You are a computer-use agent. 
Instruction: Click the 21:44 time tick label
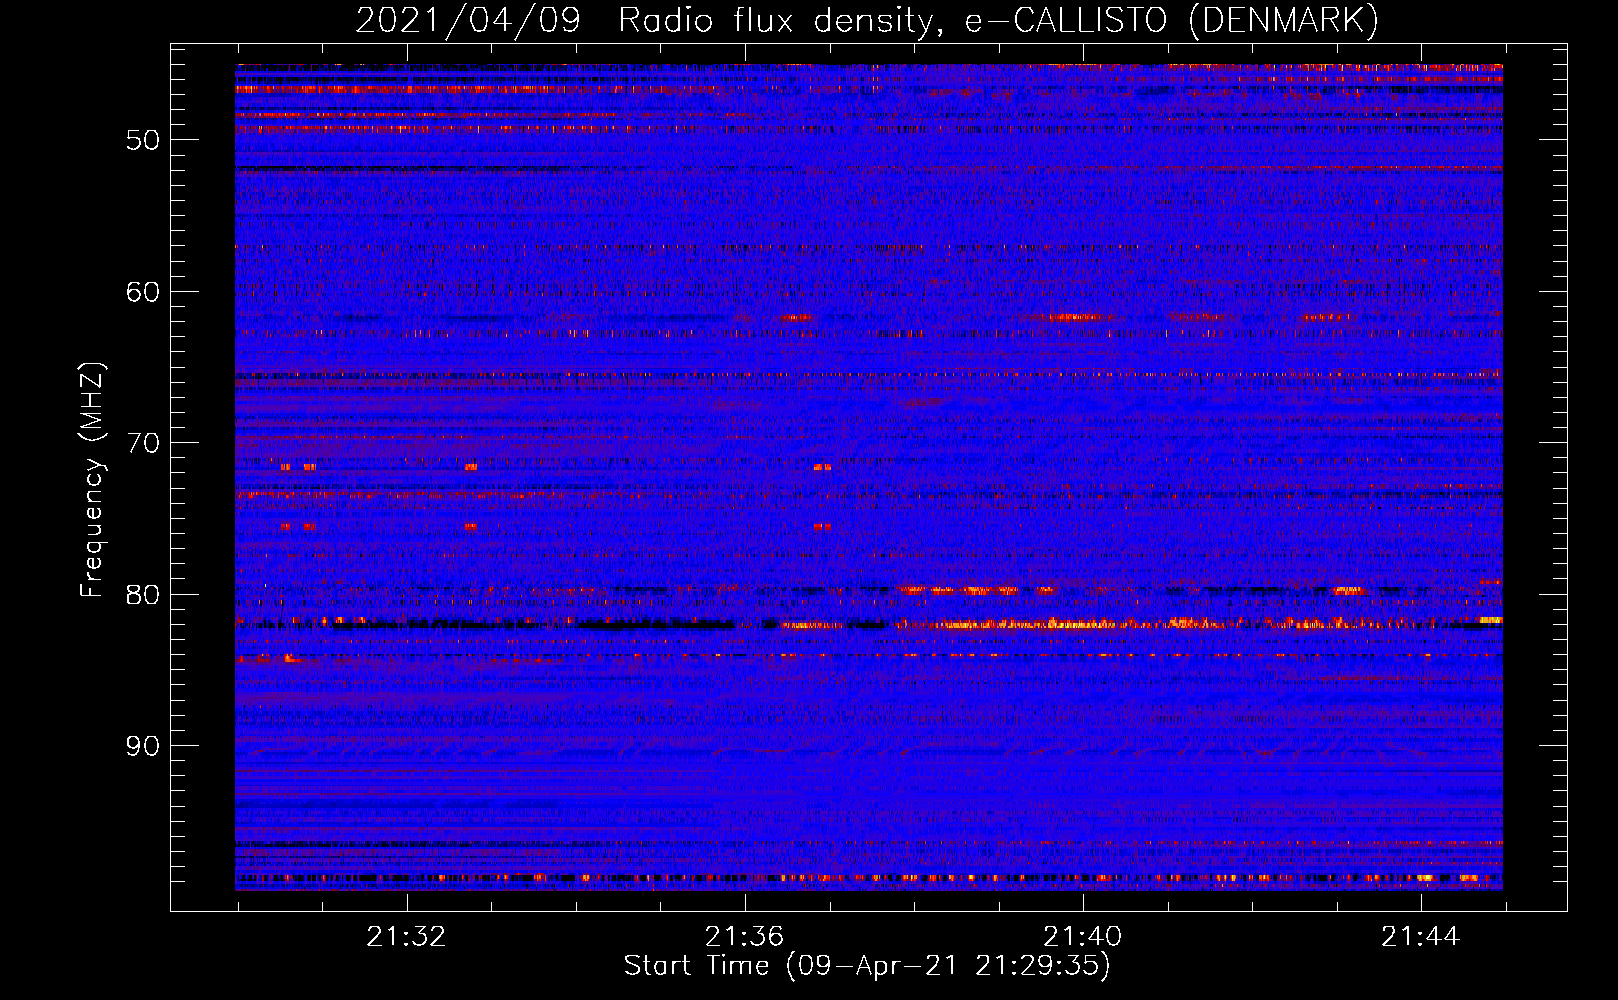[x=1420, y=937]
